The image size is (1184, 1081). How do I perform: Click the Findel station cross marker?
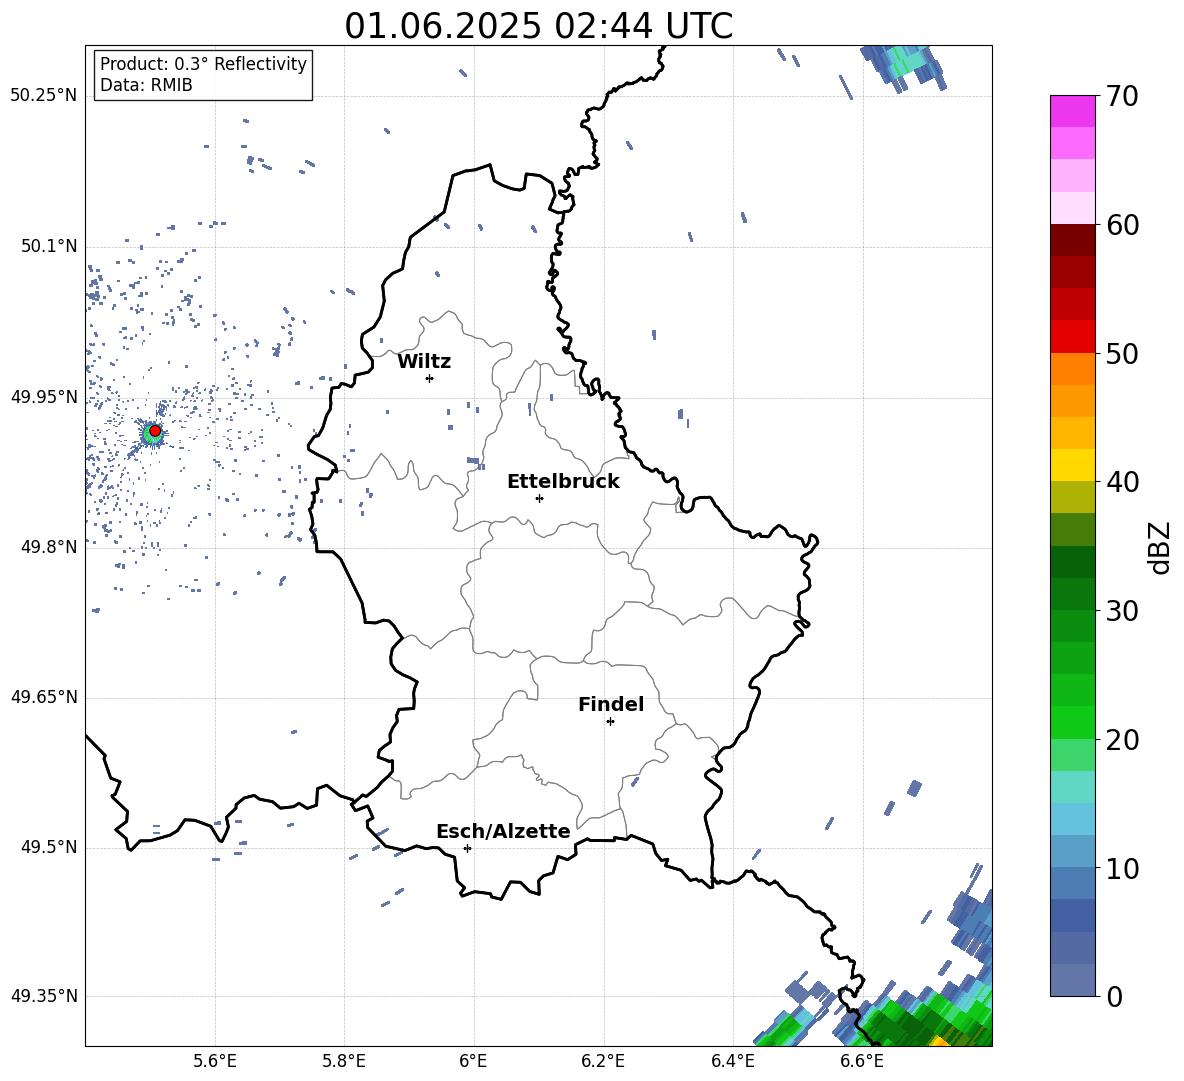coord(610,722)
